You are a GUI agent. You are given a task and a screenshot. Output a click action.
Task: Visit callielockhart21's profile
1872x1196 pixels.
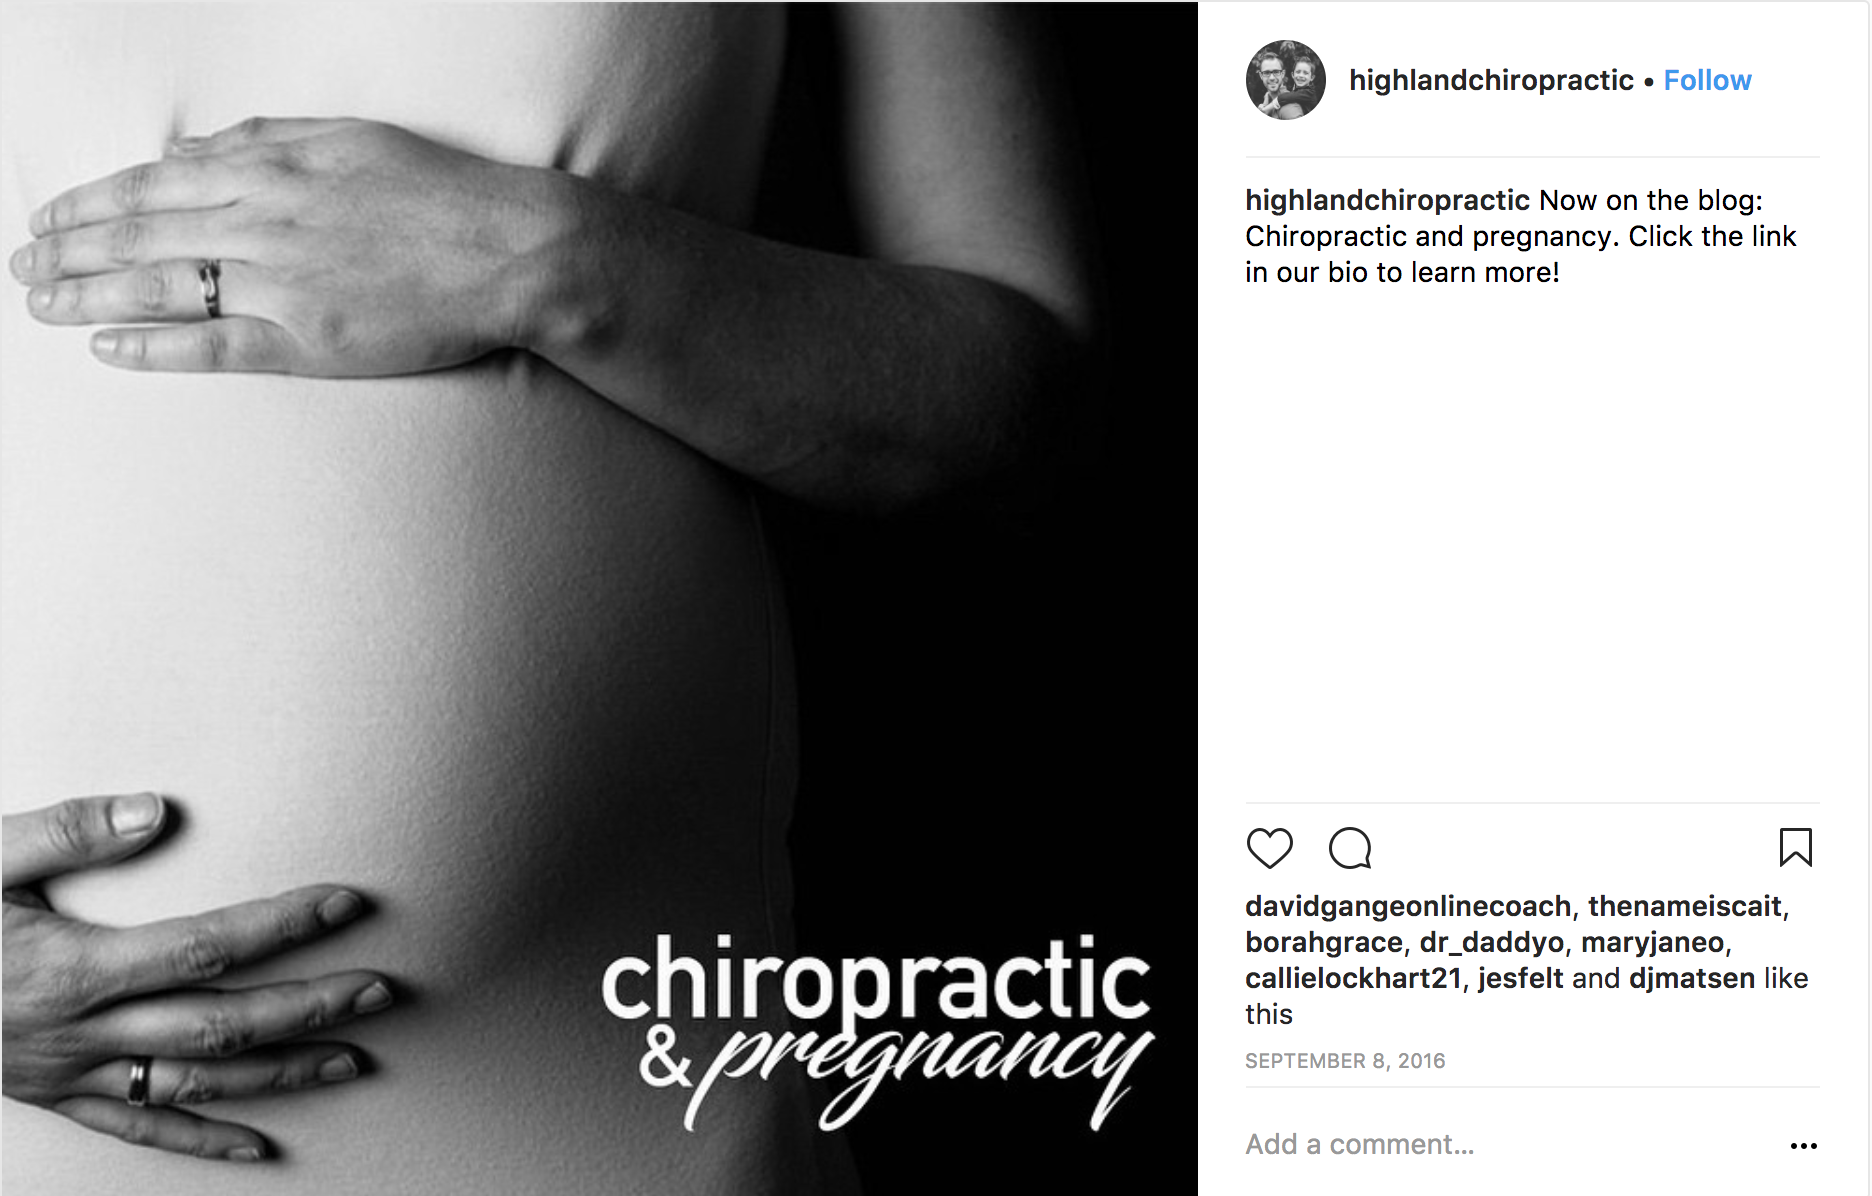[x=1353, y=978]
